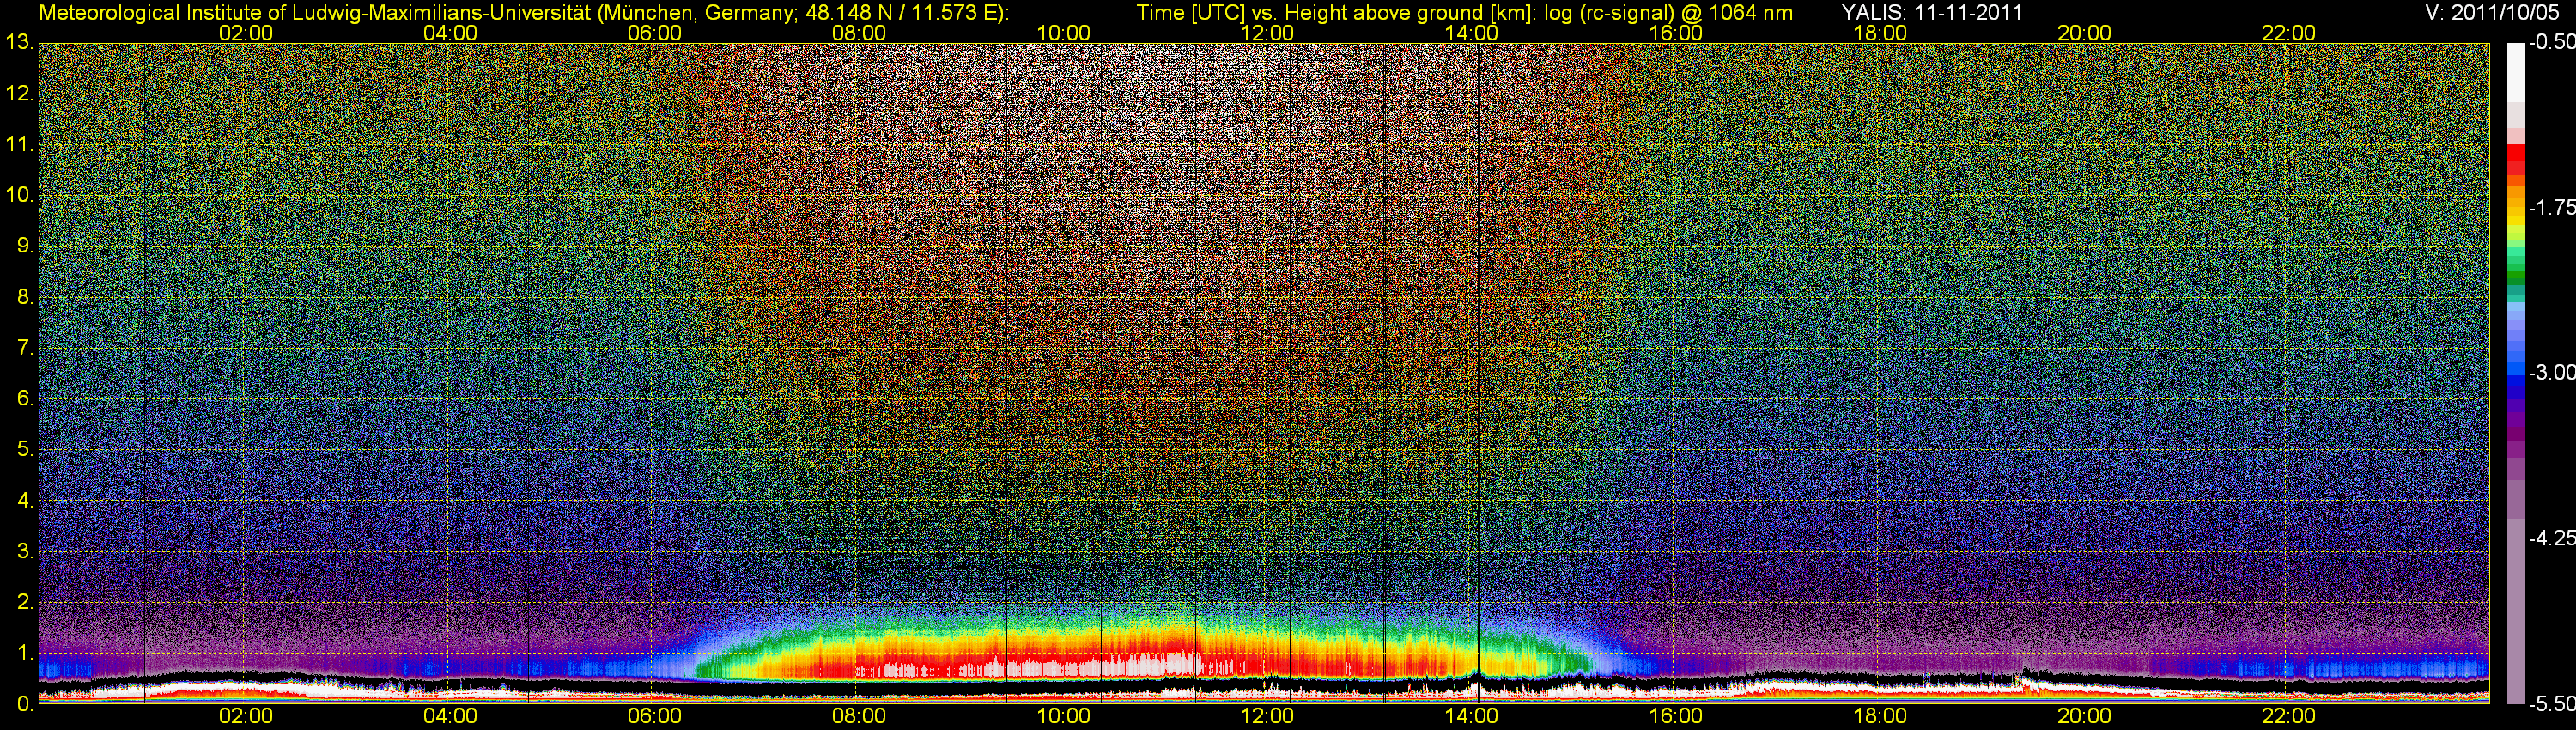Click the 20:00 label on the bottom time axis
2576x730 pixels.
tap(2085, 716)
